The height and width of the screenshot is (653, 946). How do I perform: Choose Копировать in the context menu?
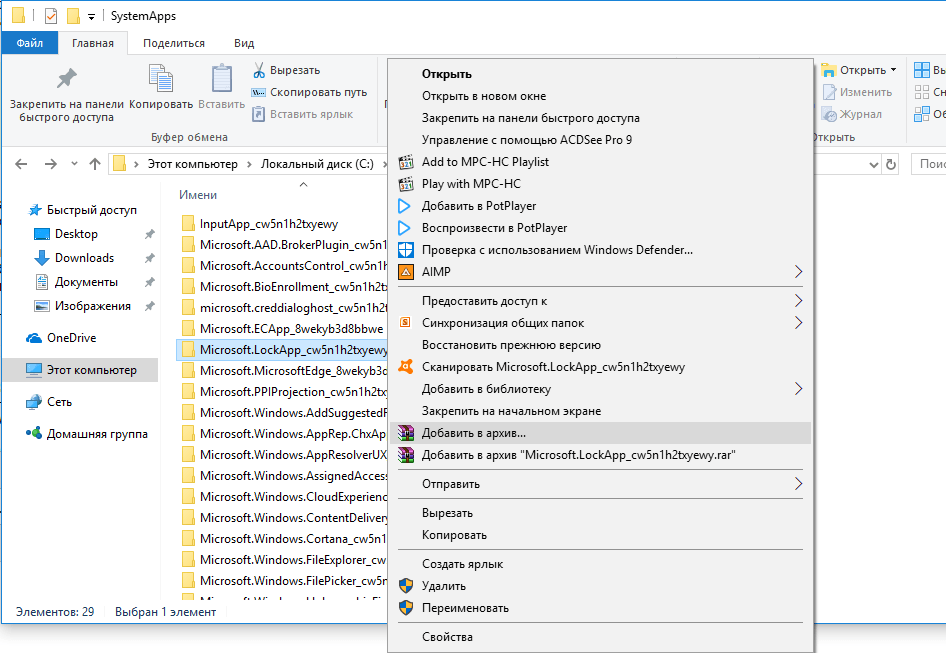[x=600, y=535]
